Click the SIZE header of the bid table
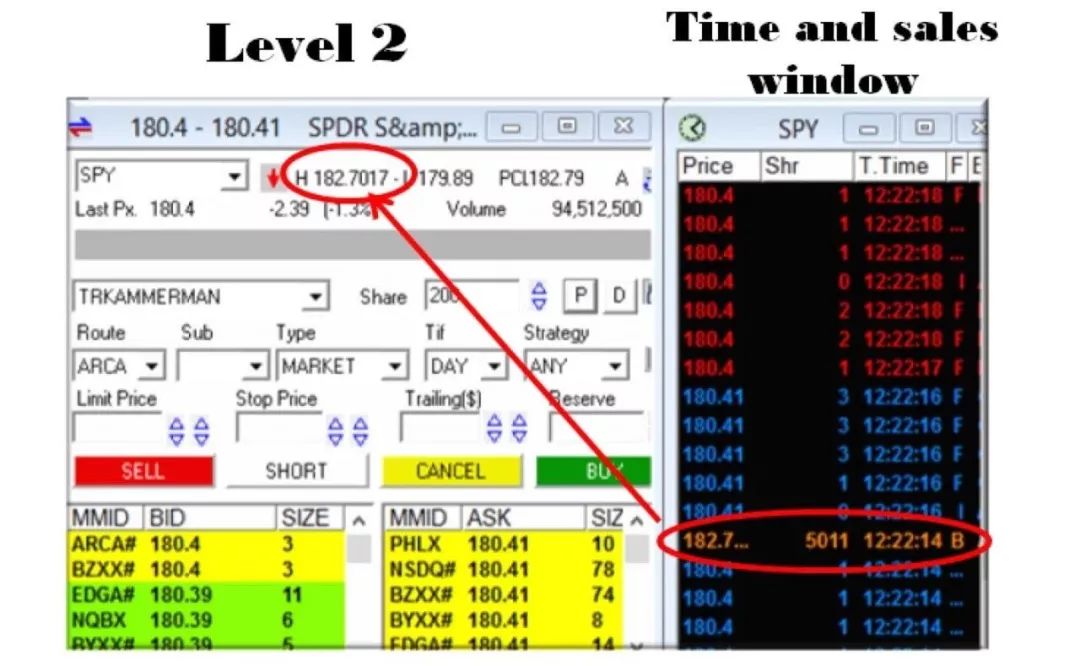This screenshot has height=666, width=1080. pos(309,518)
